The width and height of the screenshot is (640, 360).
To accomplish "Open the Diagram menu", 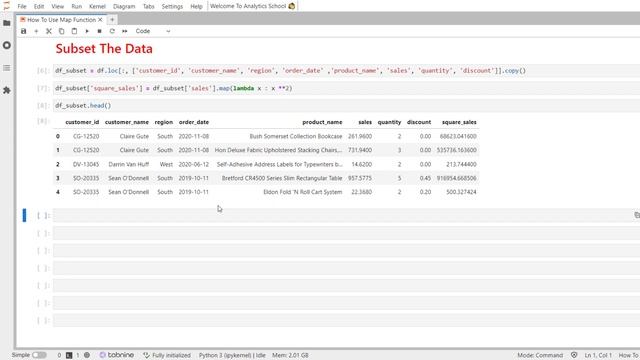I will click(x=124, y=6).
